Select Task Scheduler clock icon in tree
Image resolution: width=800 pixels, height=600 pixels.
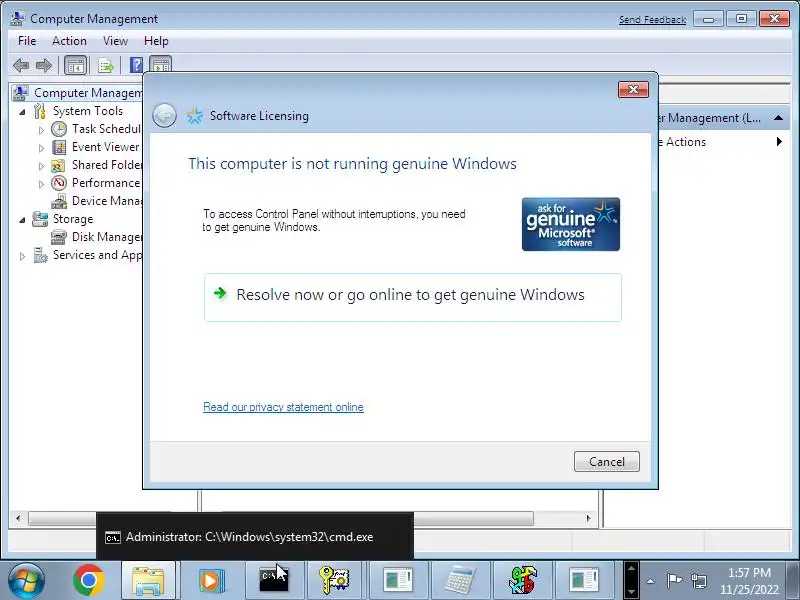[x=59, y=129]
